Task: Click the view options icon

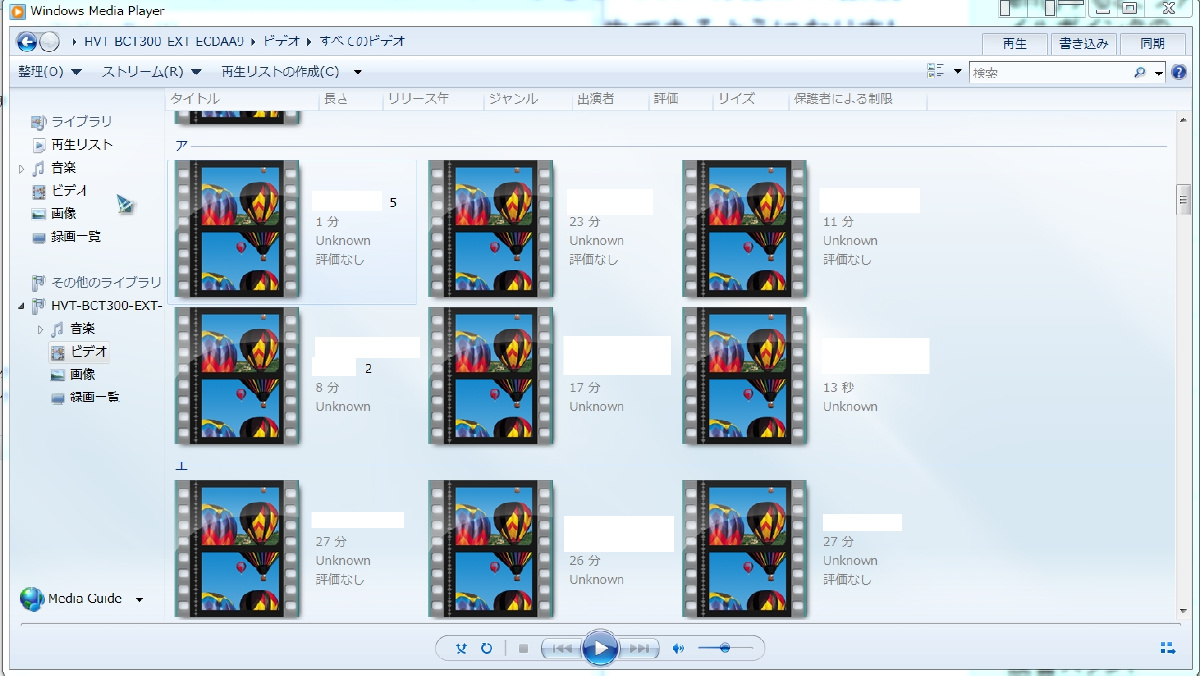Action: point(935,72)
